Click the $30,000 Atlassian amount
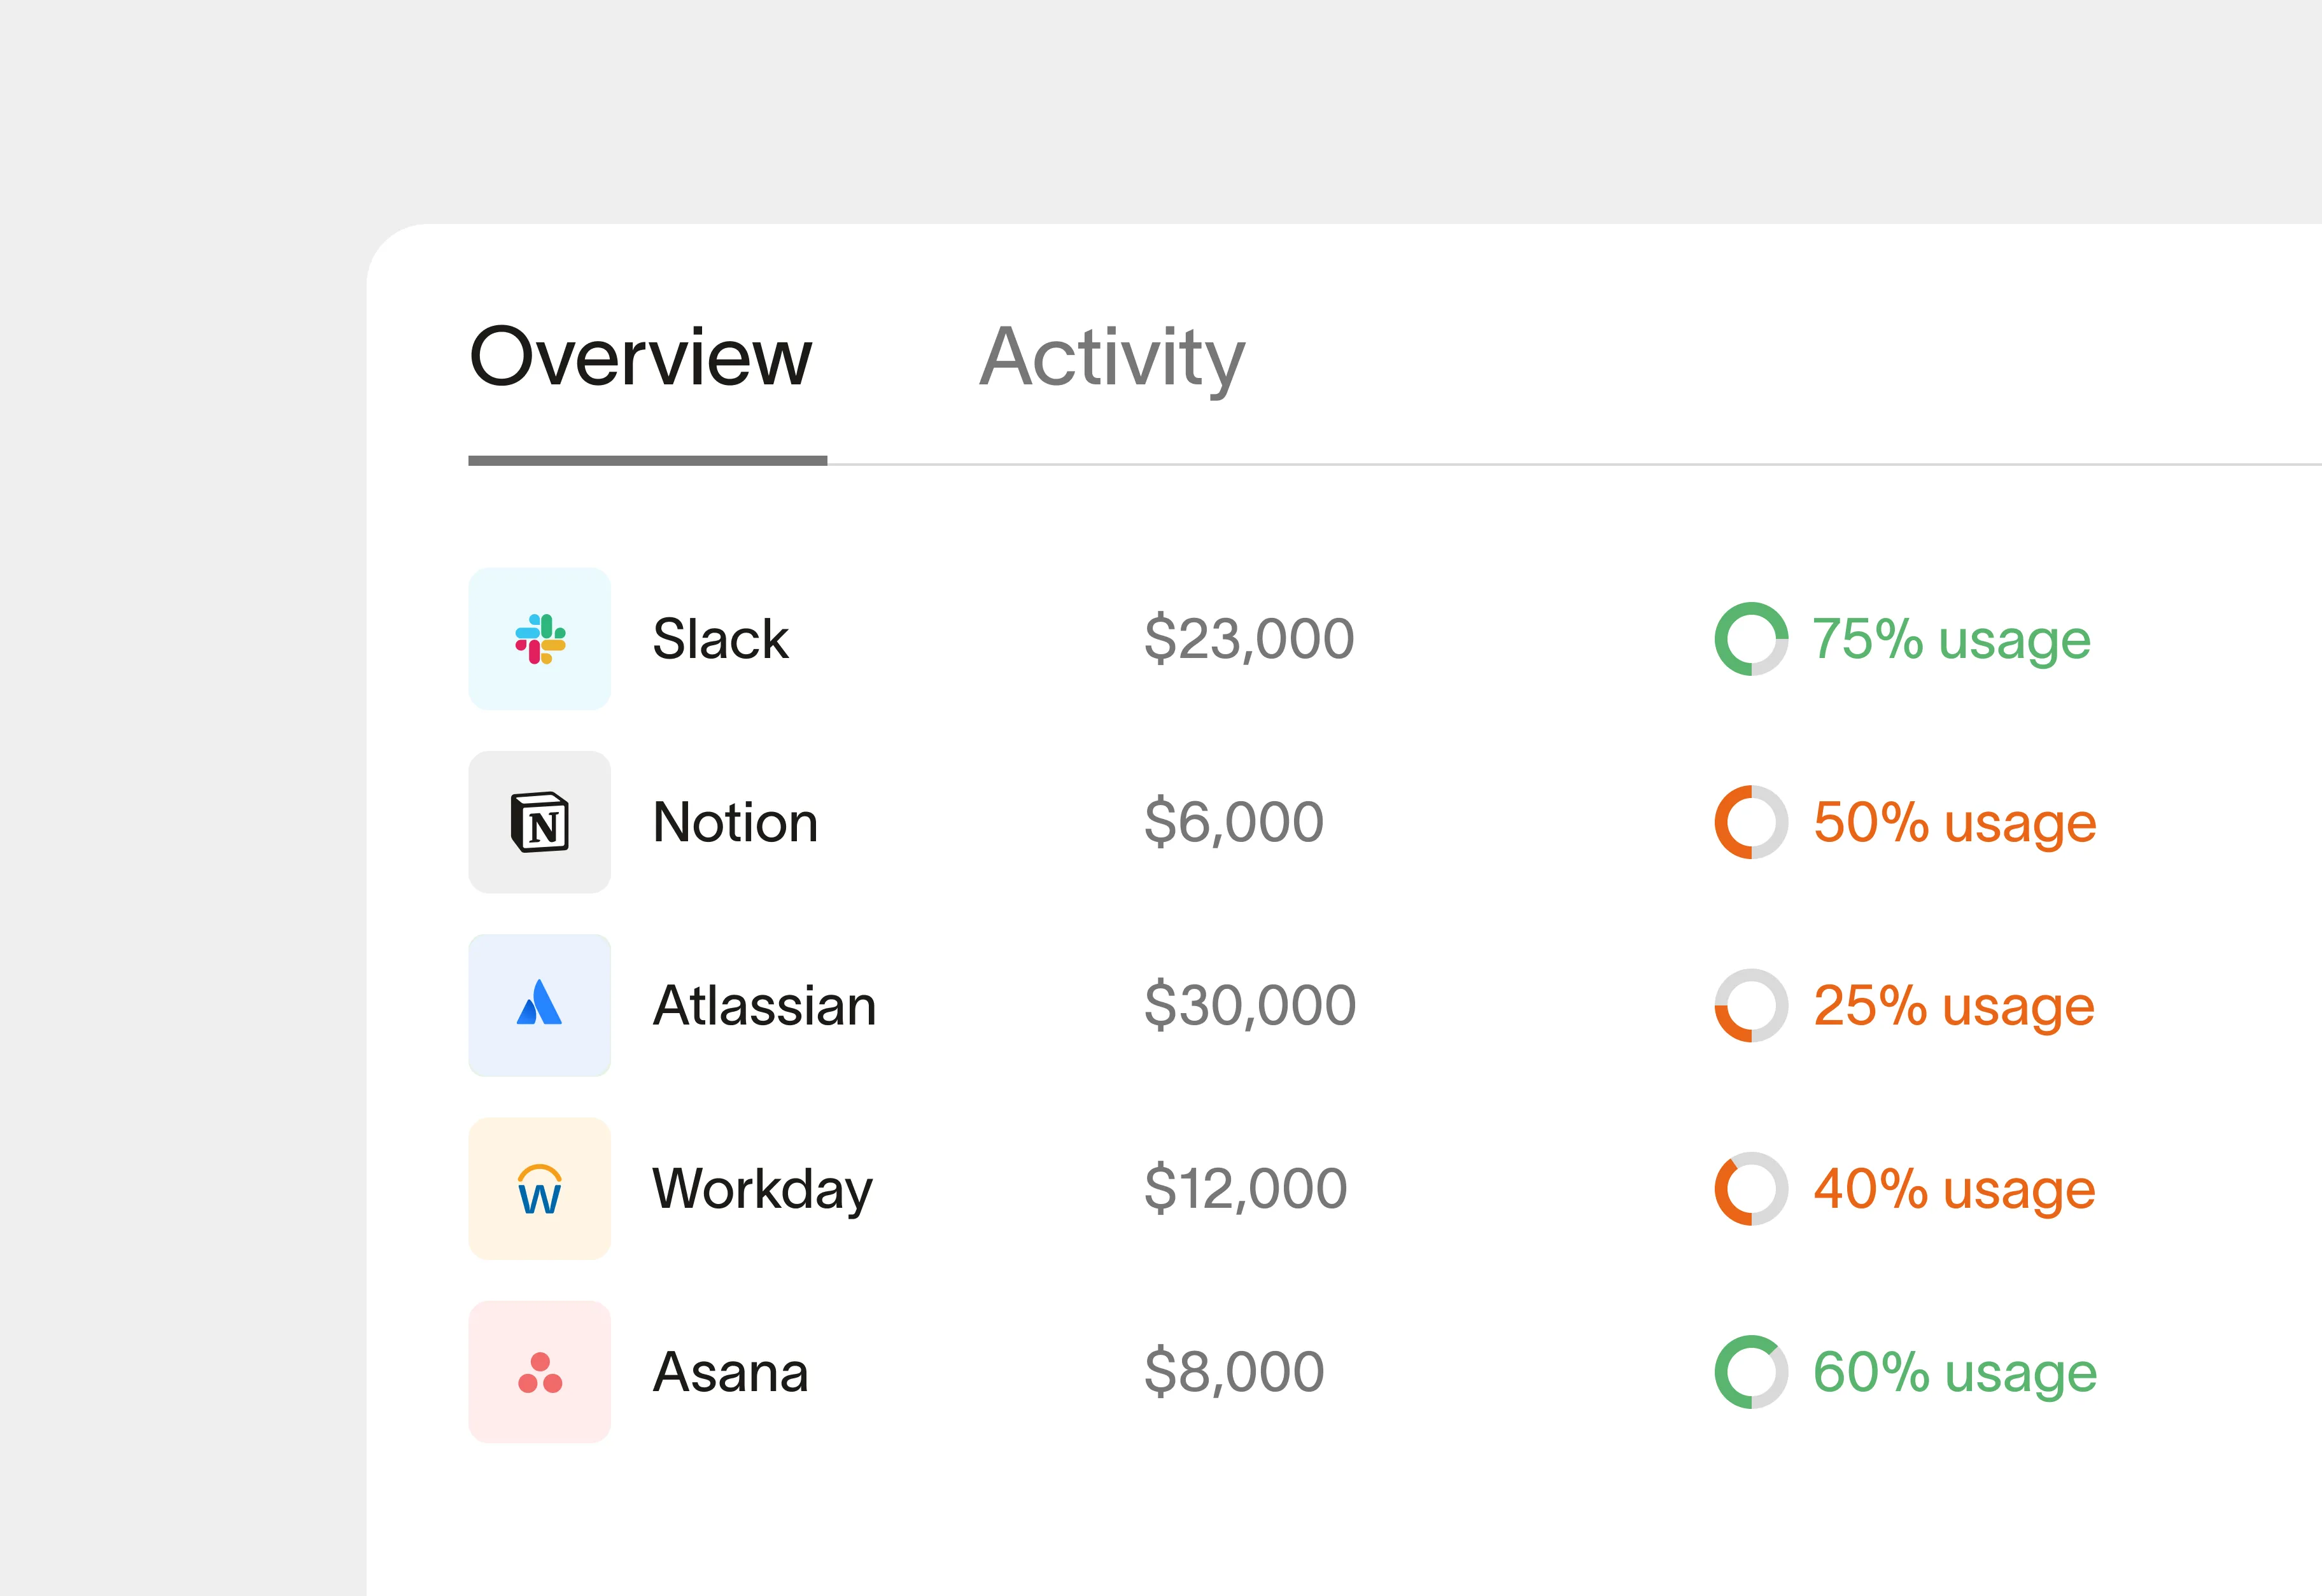2322x1596 pixels. tap(1250, 1005)
